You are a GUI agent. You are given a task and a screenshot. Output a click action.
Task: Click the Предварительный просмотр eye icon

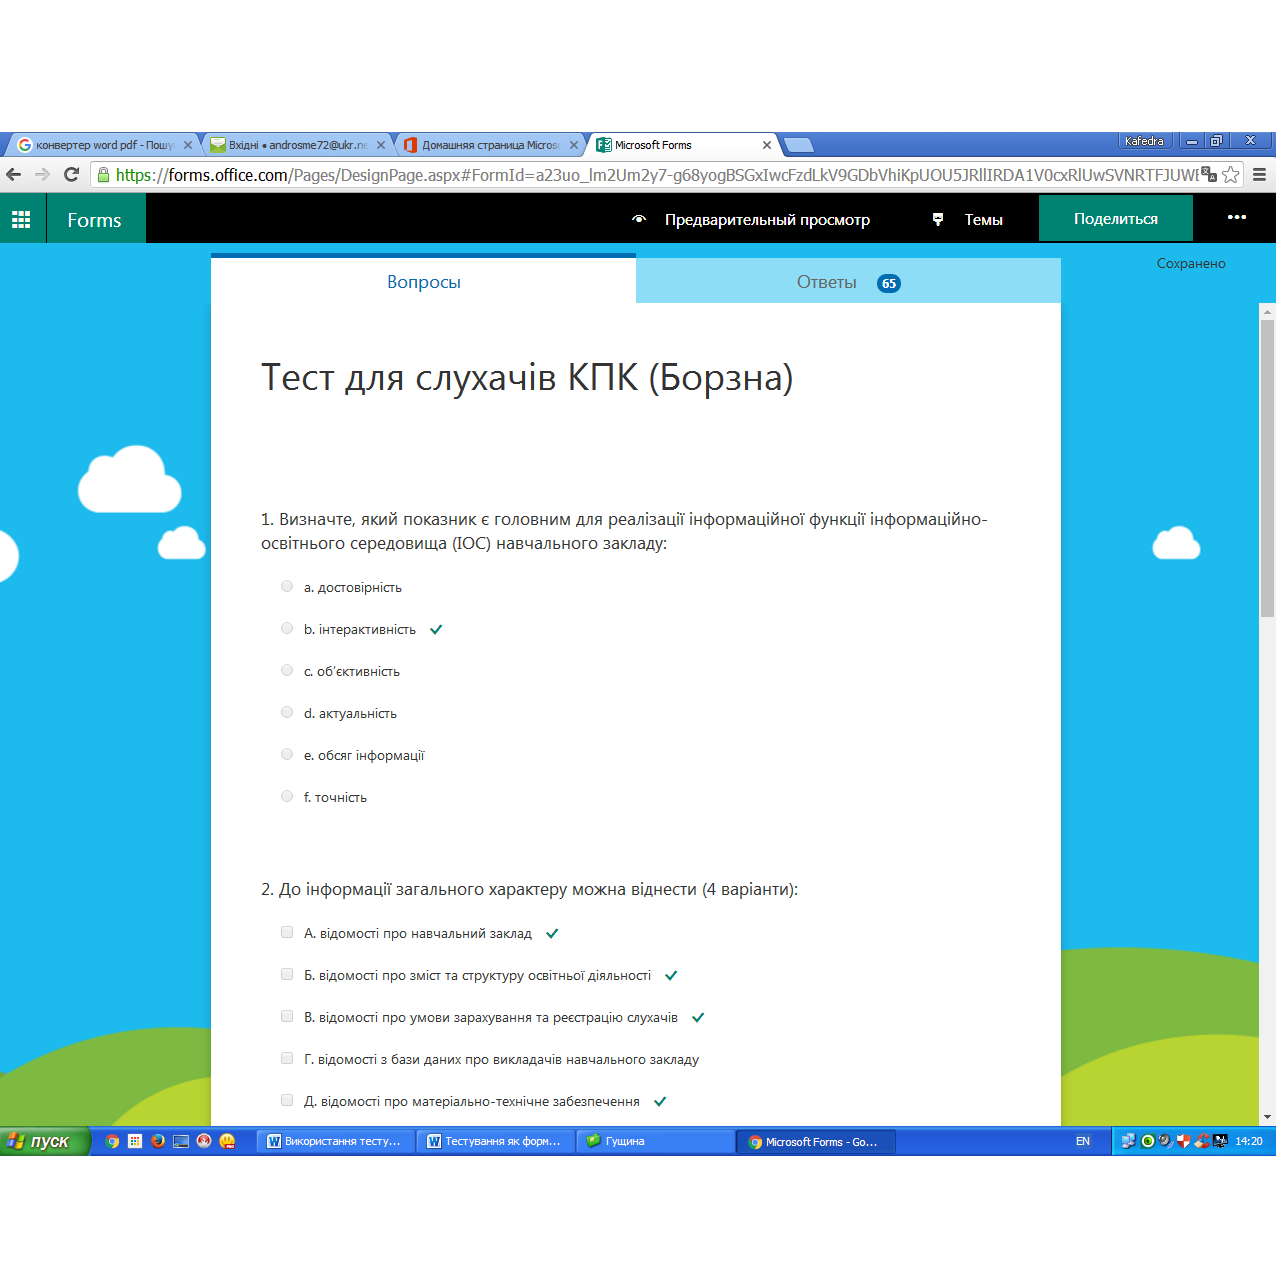(639, 219)
